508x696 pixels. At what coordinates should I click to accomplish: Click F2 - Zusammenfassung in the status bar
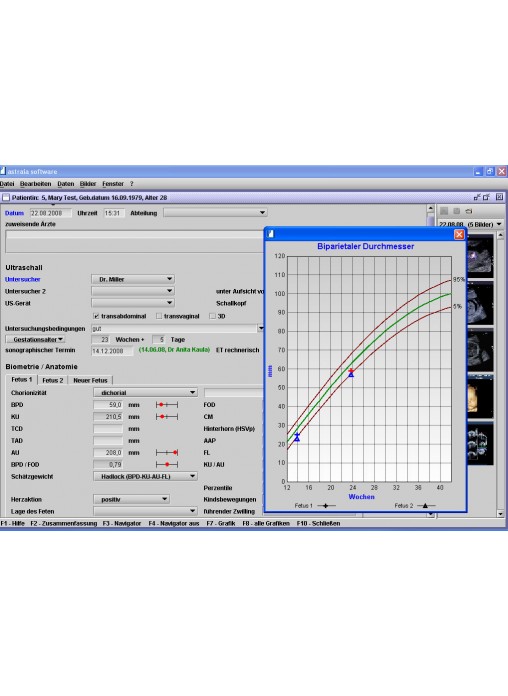point(64,523)
